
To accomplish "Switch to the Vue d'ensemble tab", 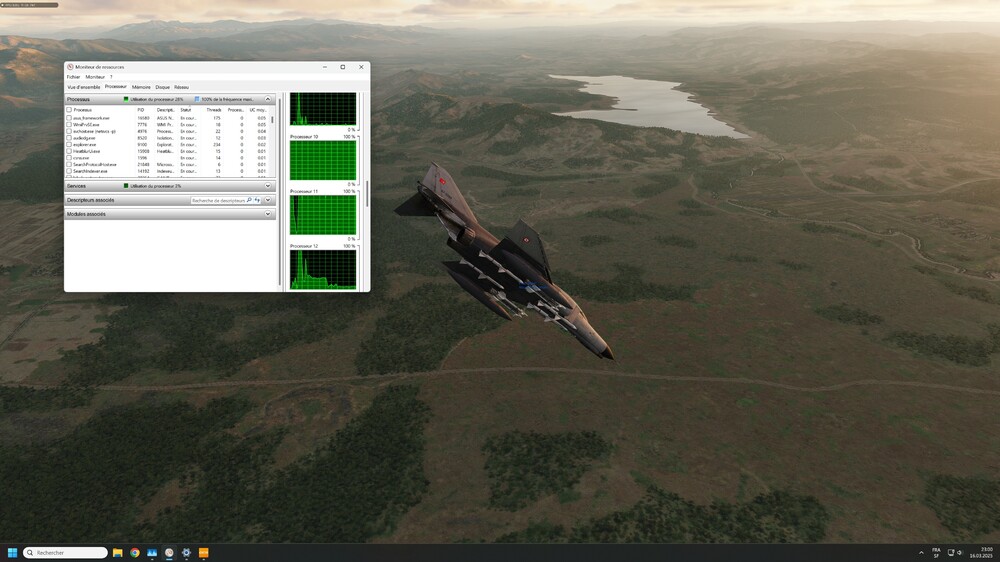I will click(84, 87).
